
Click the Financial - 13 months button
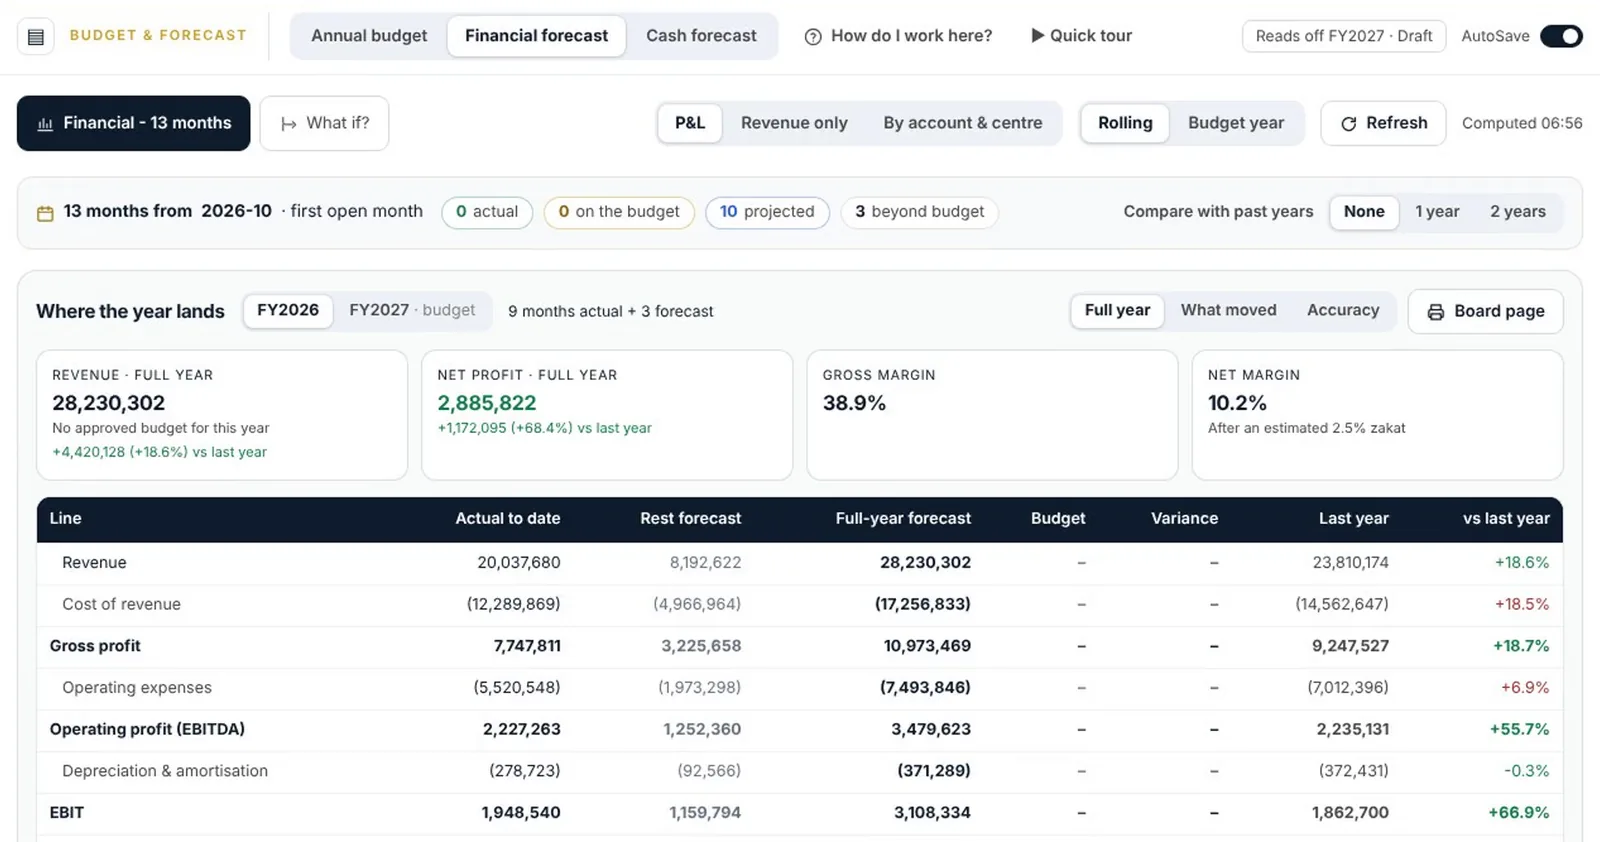[133, 123]
